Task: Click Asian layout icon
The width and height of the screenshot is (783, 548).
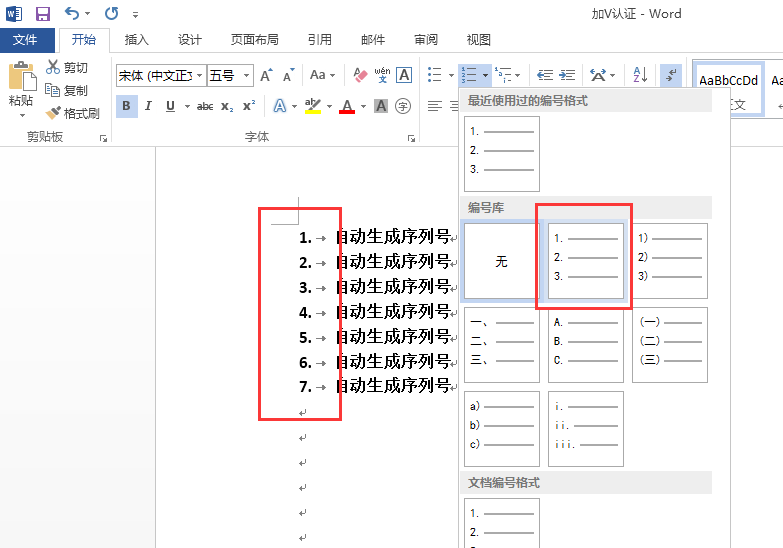Action: point(598,75)
